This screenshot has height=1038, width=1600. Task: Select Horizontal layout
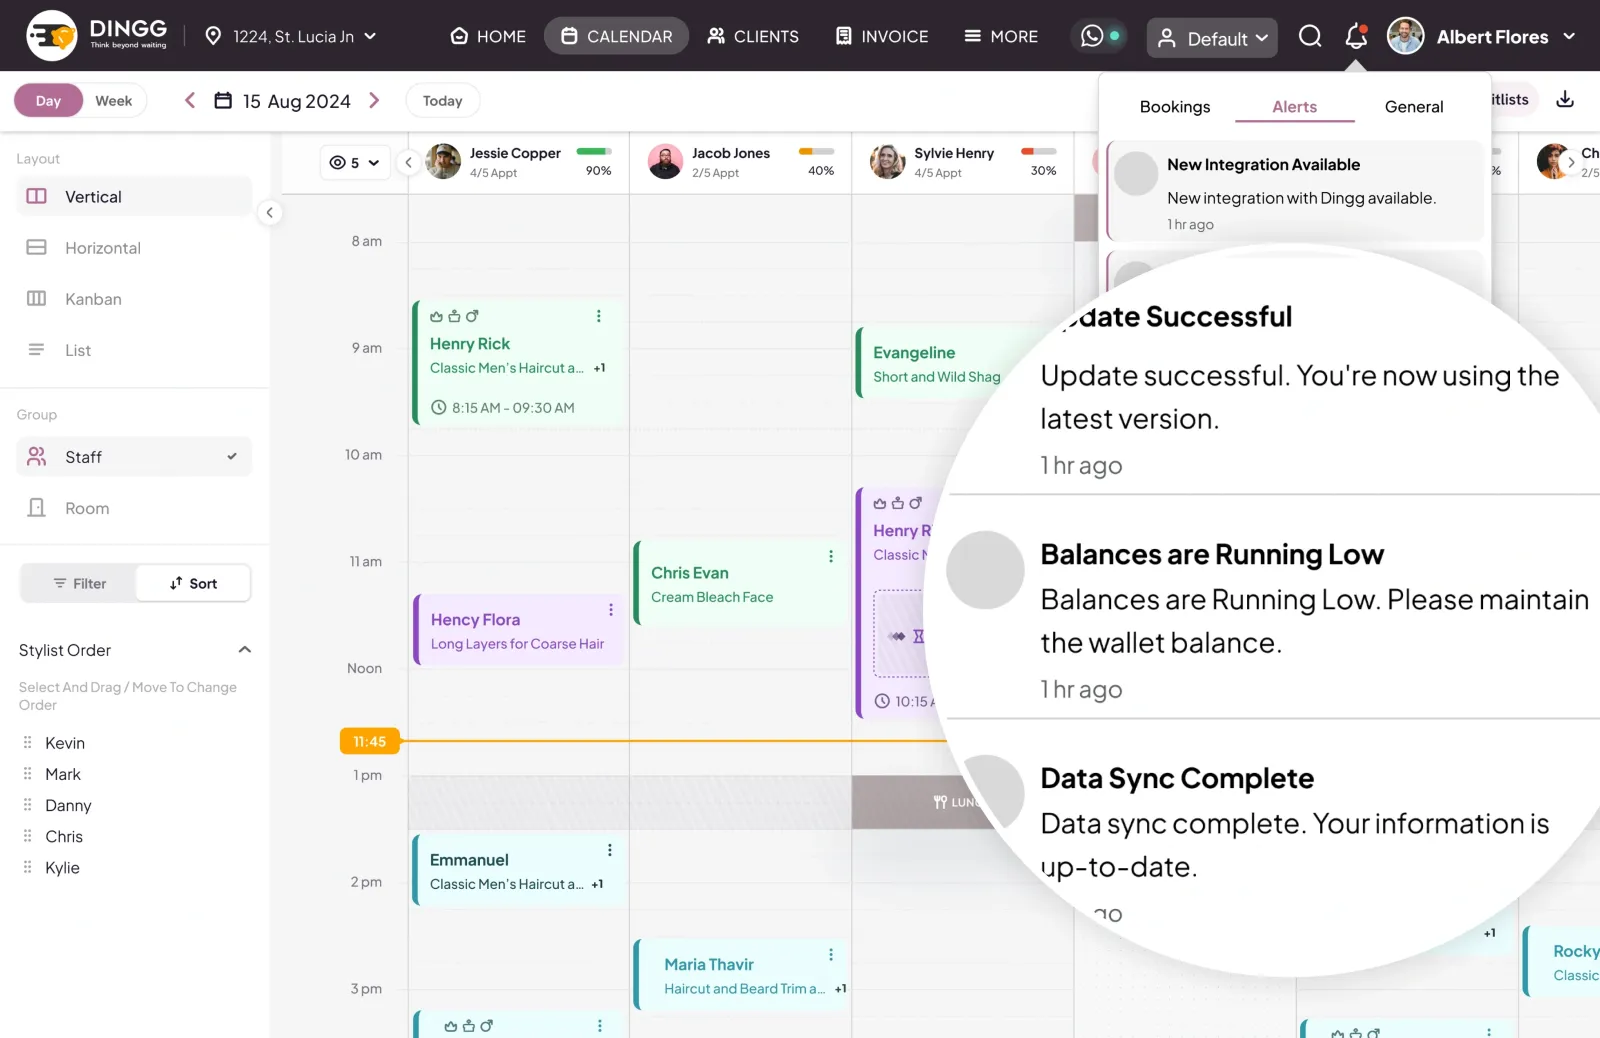click(134, 248)
